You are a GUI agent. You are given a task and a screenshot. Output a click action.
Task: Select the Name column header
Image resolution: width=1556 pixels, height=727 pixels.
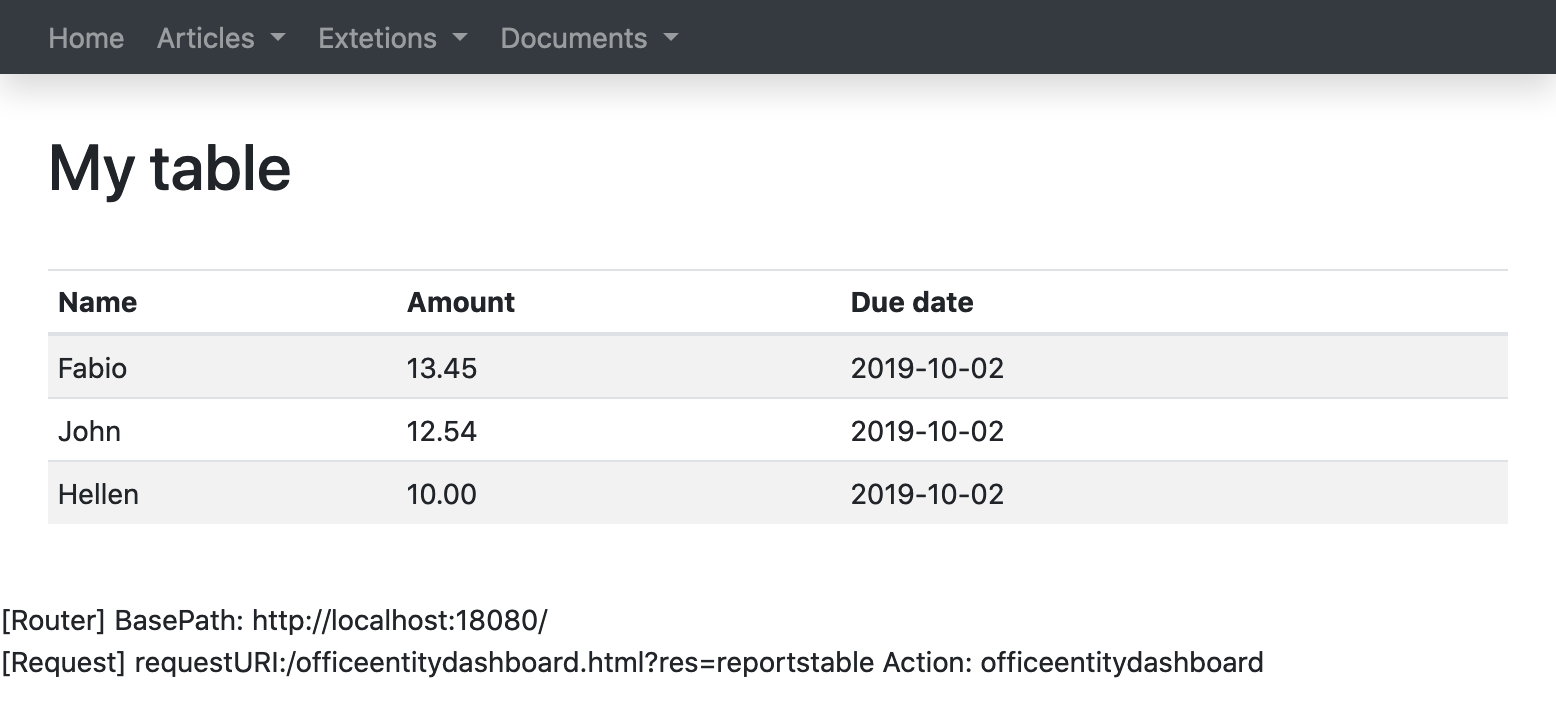(x=98, y=302)
